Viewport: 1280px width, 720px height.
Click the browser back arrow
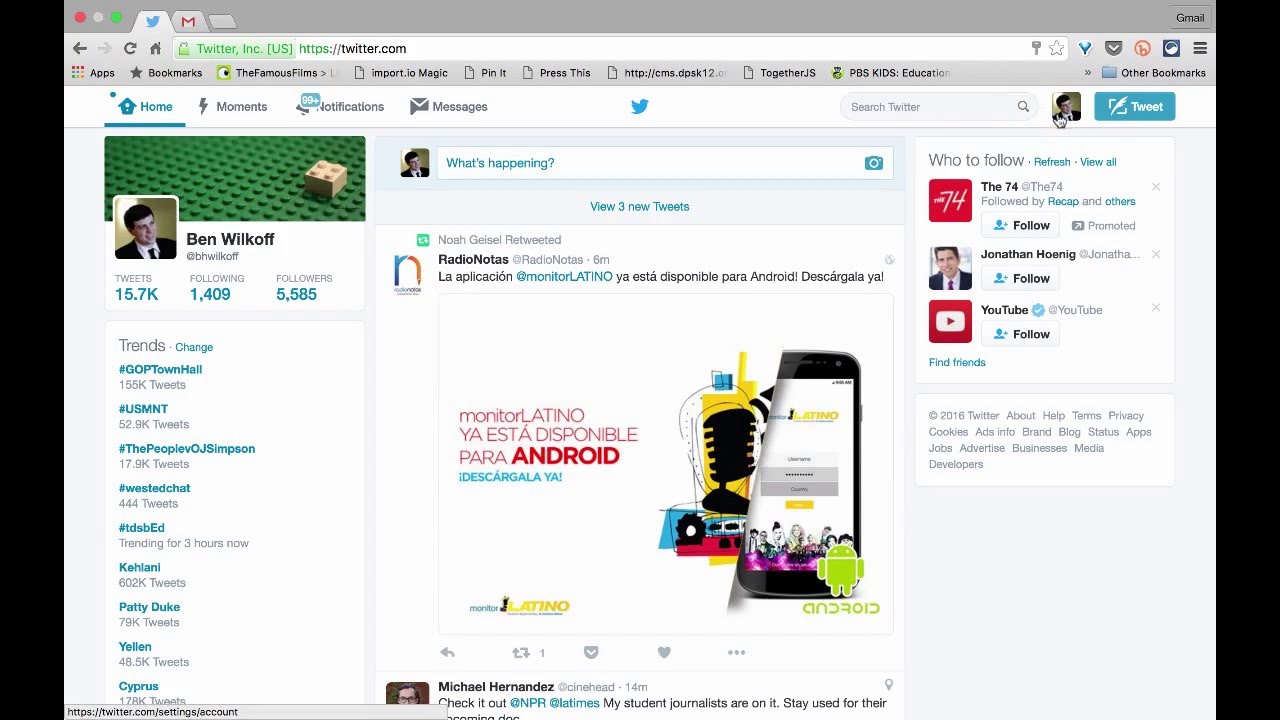point(80,48)
